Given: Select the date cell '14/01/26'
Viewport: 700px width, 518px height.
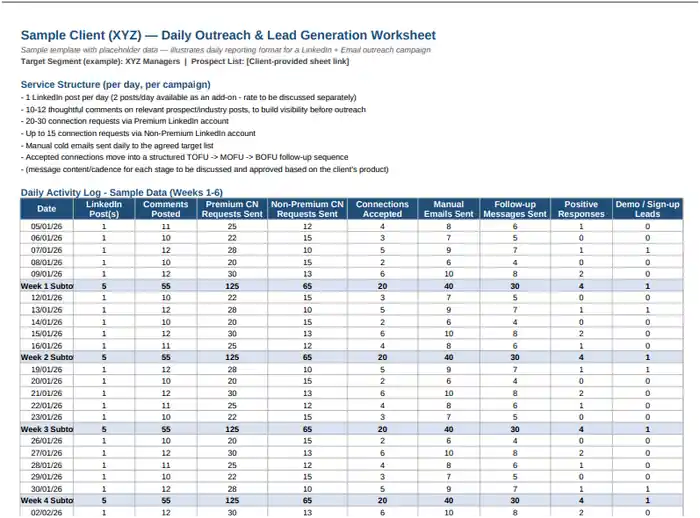Looking at the screenshot, I should click(46, 322).
